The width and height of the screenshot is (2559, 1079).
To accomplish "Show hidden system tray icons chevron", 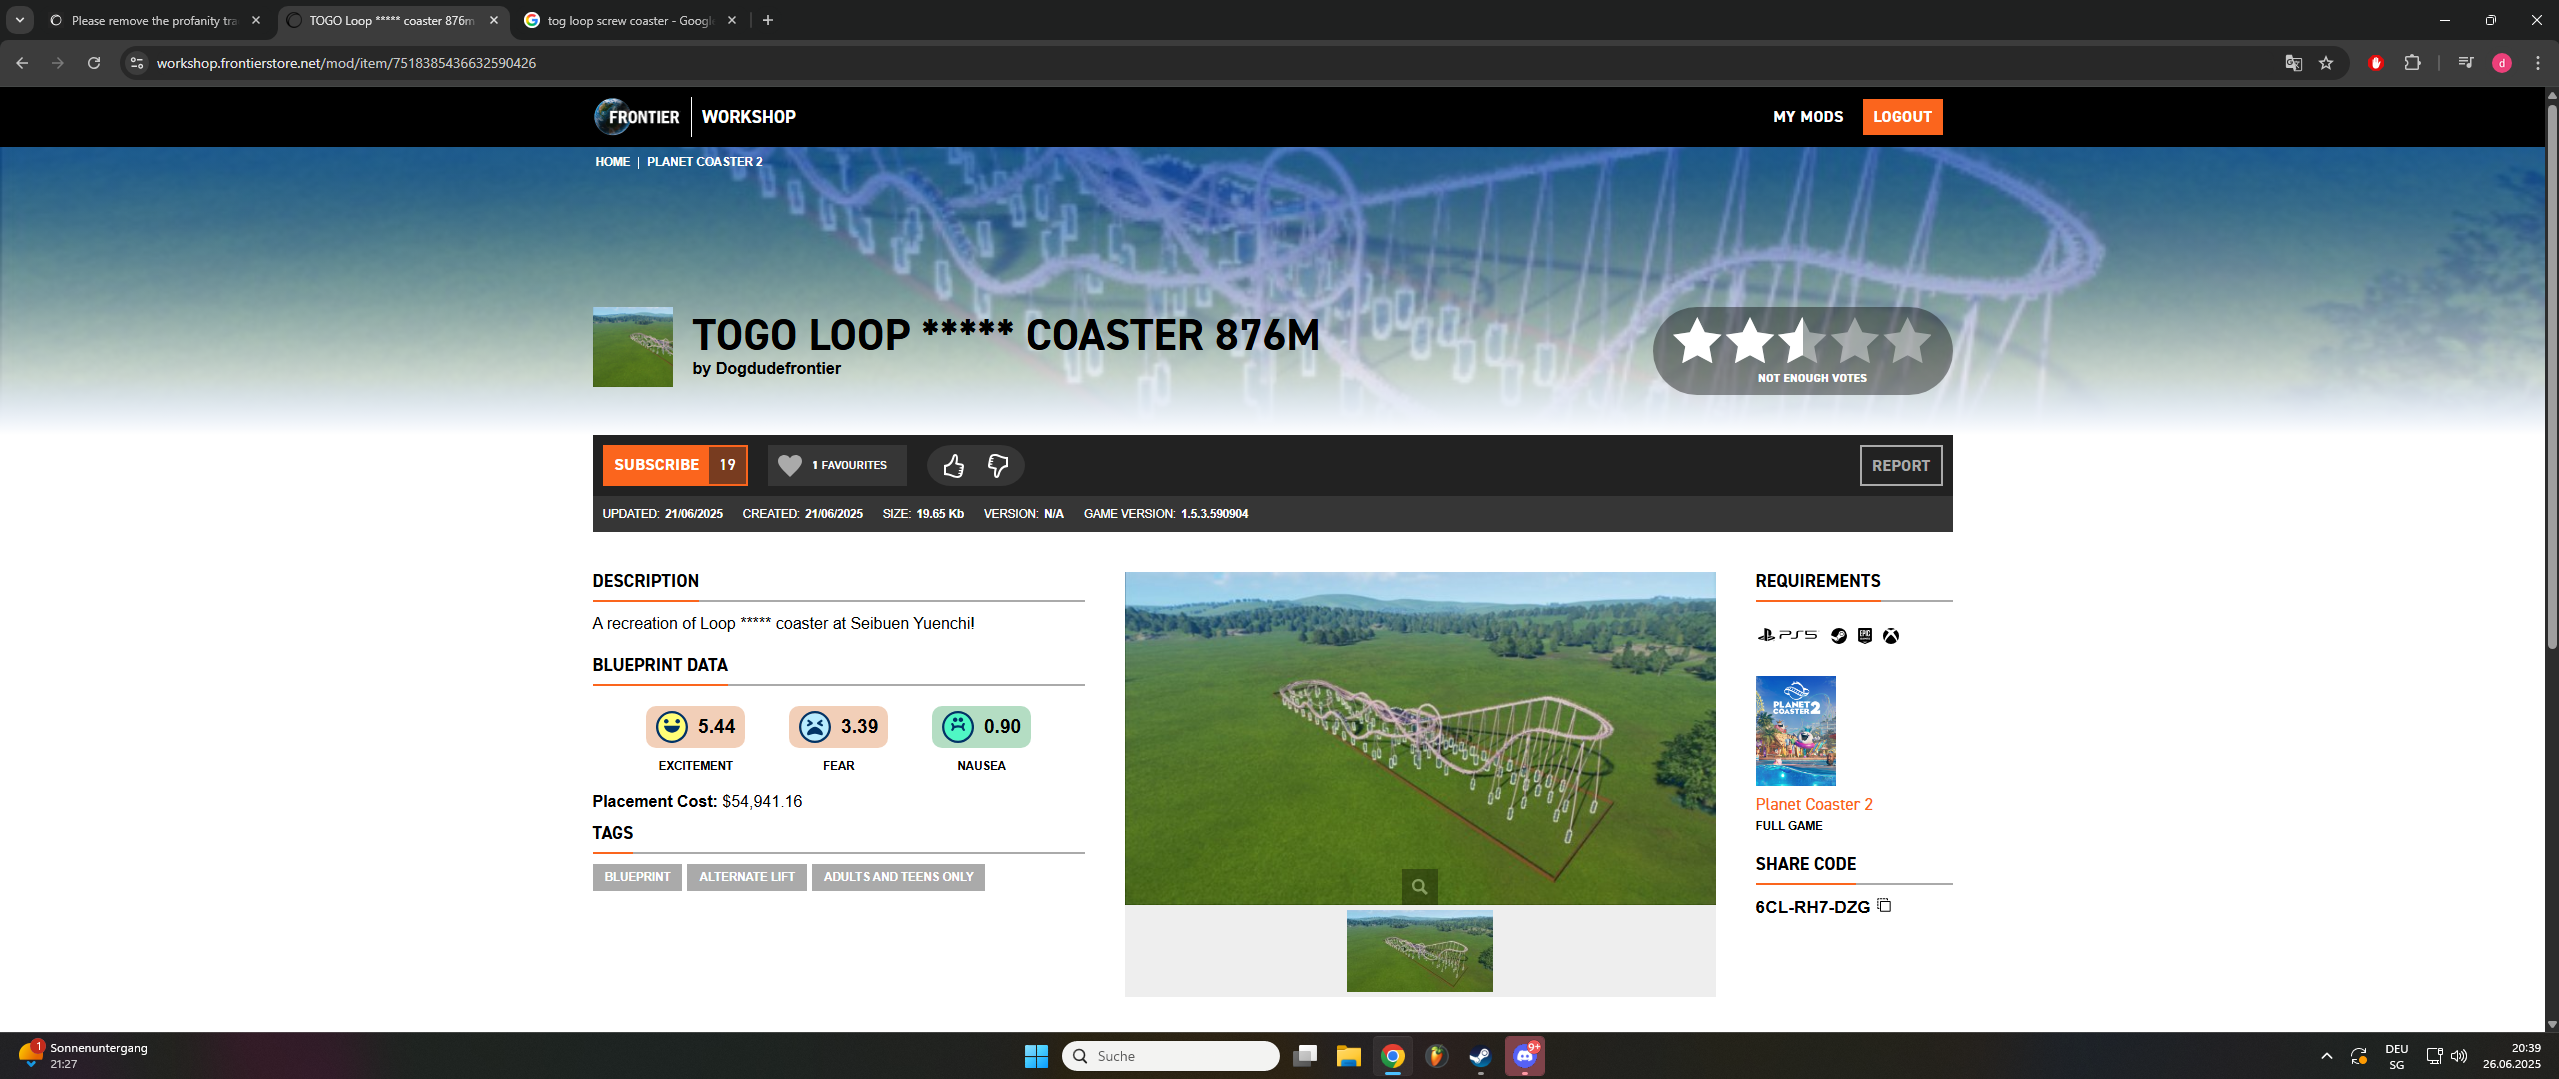I will click(x=2326, y=1056).
